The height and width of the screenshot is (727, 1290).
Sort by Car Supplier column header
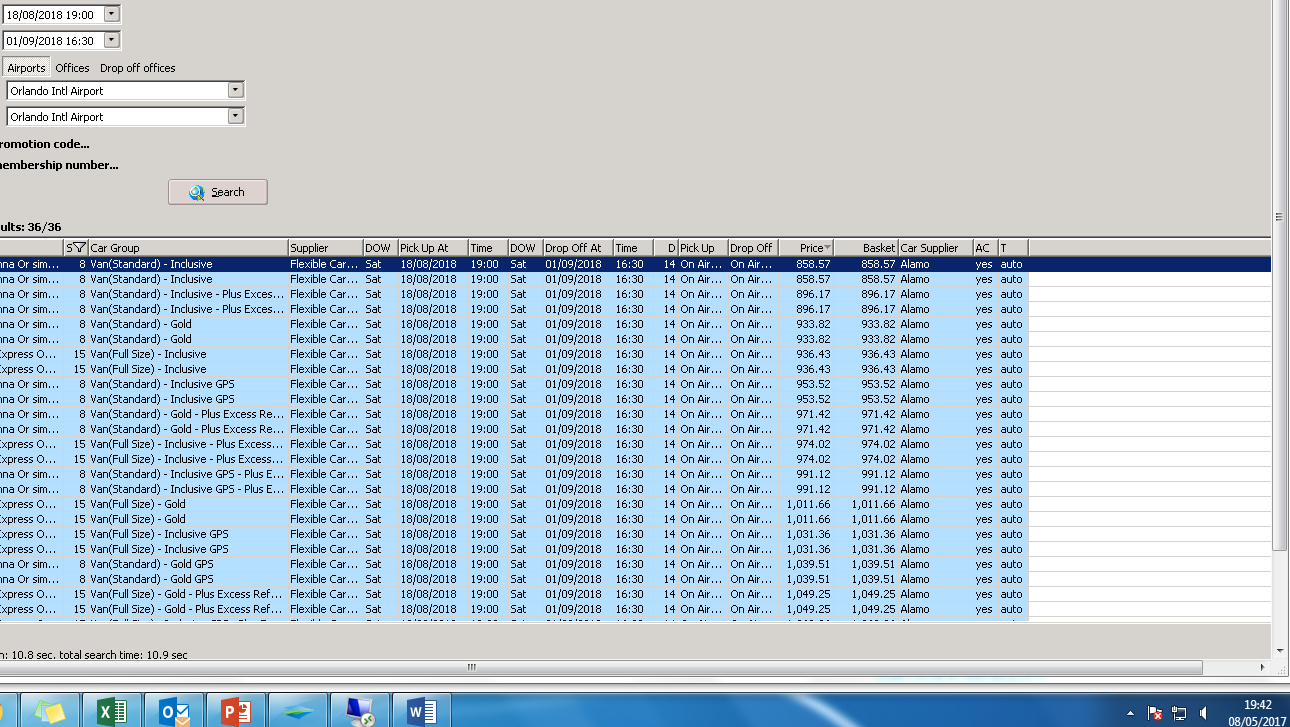tap(935, 248)
